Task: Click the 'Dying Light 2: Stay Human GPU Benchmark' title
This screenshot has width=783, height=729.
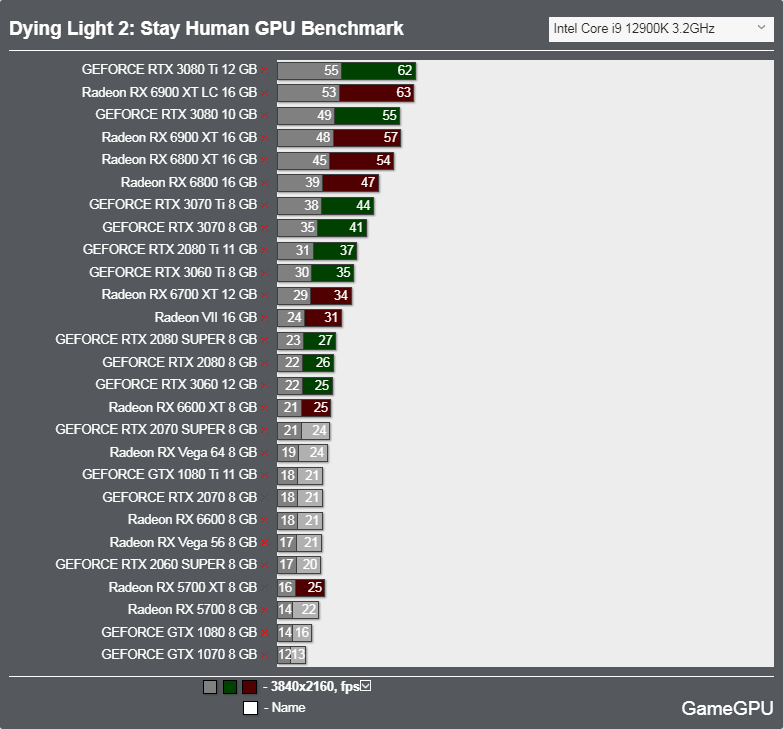Action: tap(206, 28)
